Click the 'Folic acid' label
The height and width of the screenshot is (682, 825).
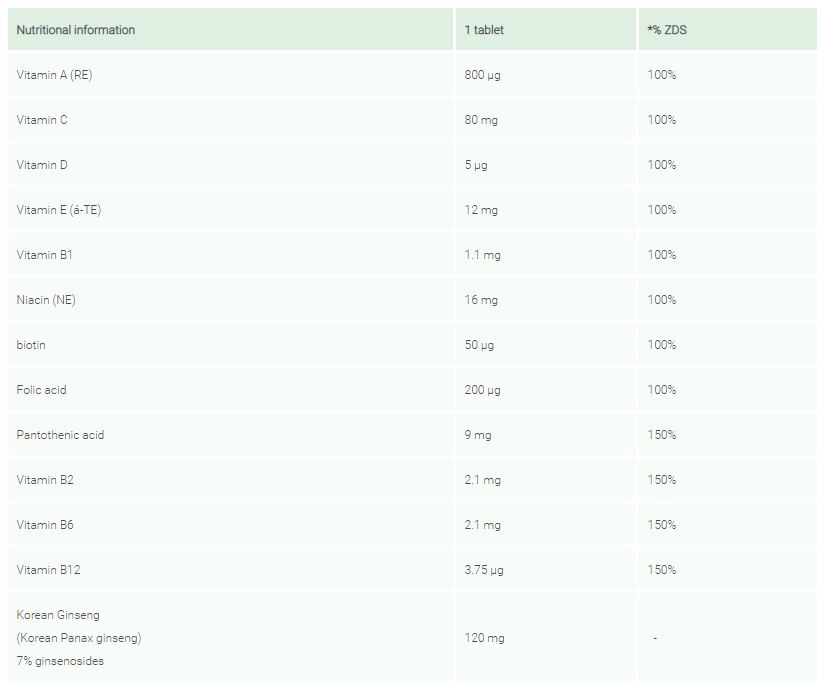[42, 390]
